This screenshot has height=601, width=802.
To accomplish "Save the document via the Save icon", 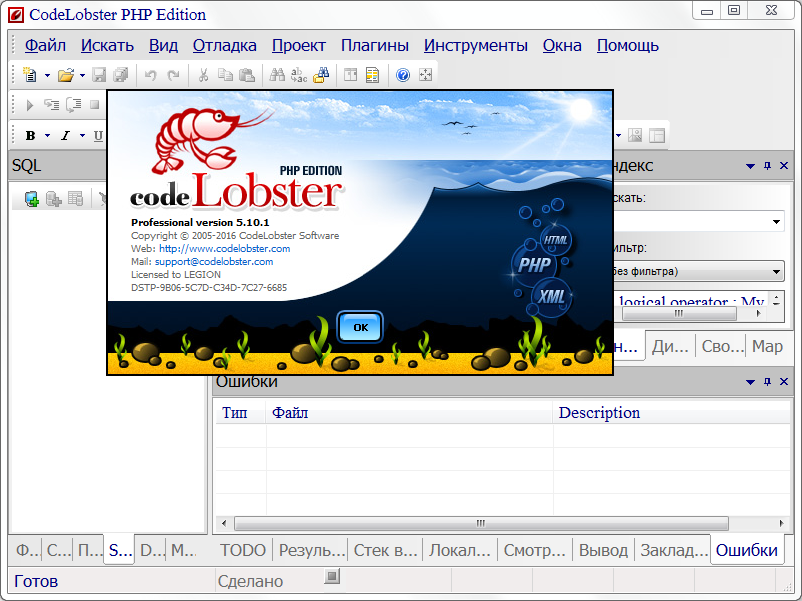I will (100, 75).
